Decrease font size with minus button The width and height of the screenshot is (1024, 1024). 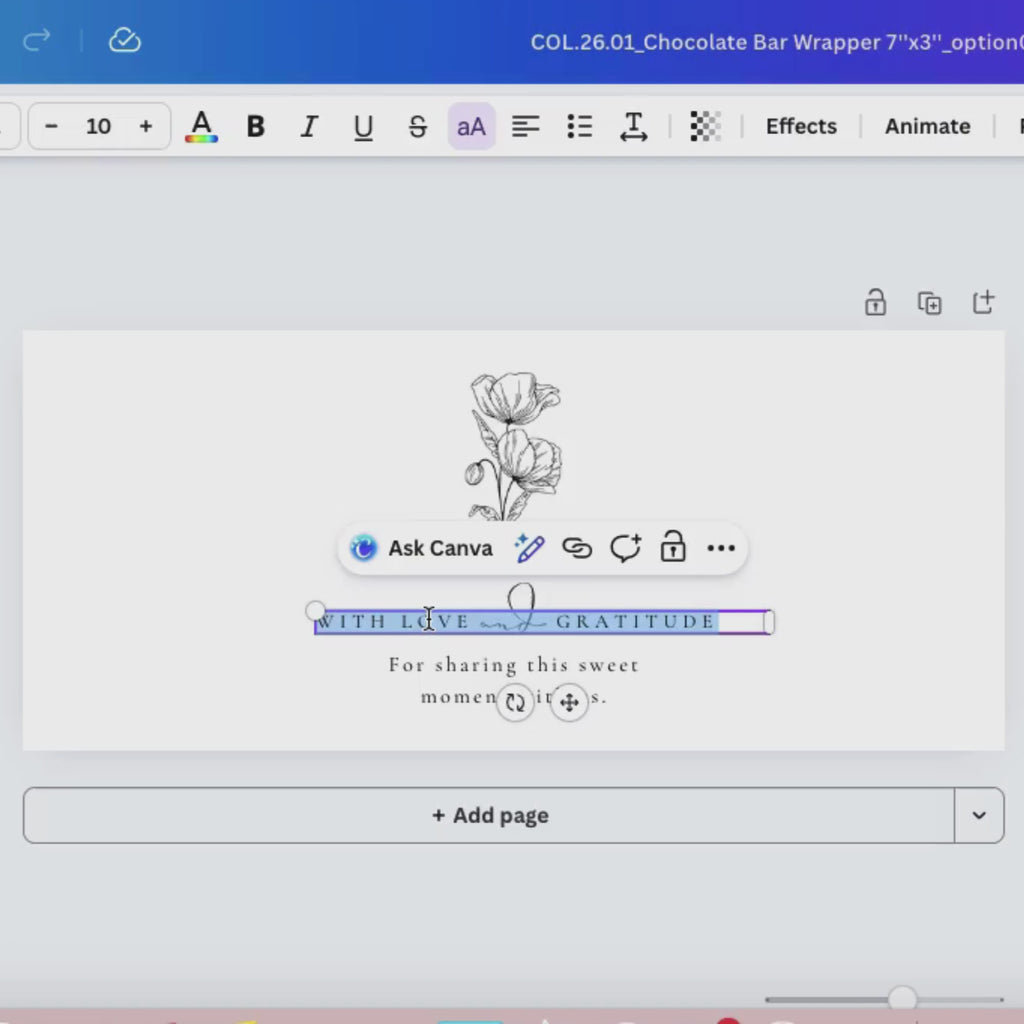point(52,126)
